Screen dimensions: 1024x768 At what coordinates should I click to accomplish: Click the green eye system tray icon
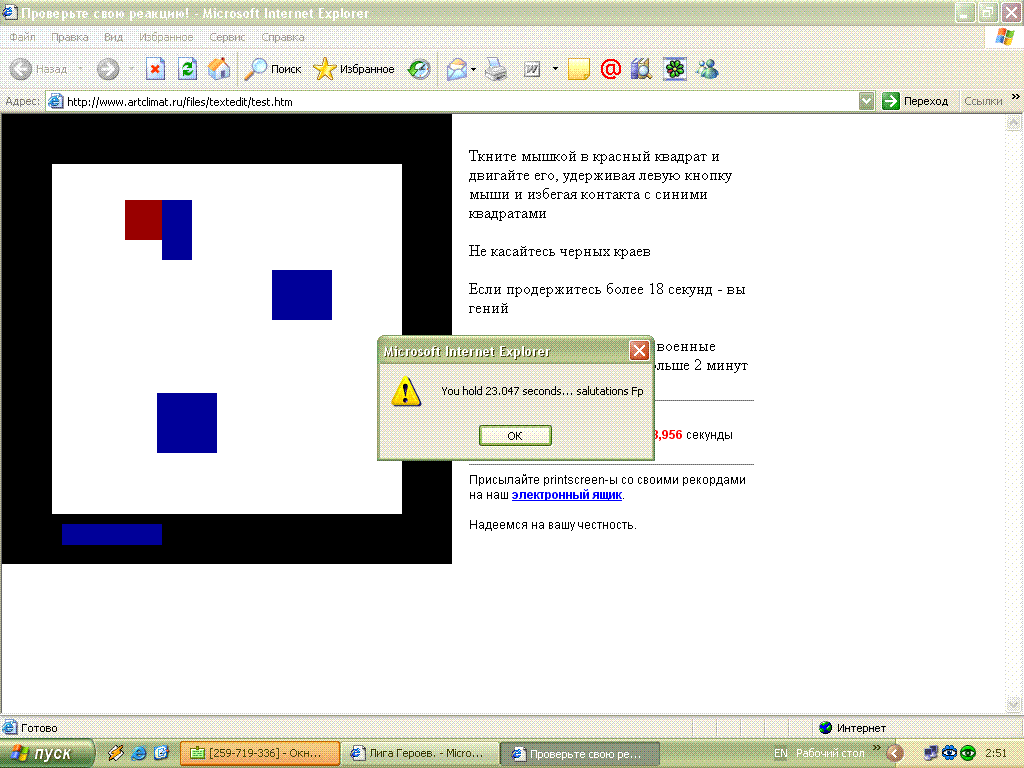(x=968, y=753)
